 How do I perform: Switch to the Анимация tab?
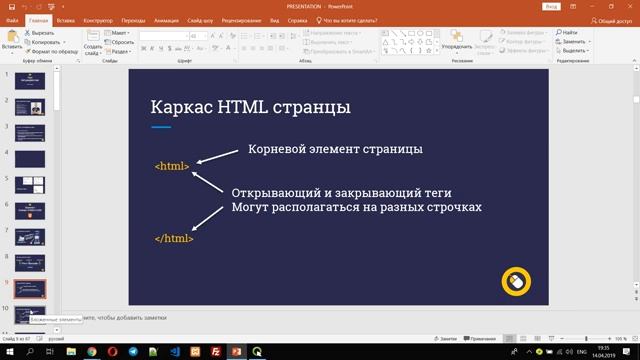[x=166, y=20]
